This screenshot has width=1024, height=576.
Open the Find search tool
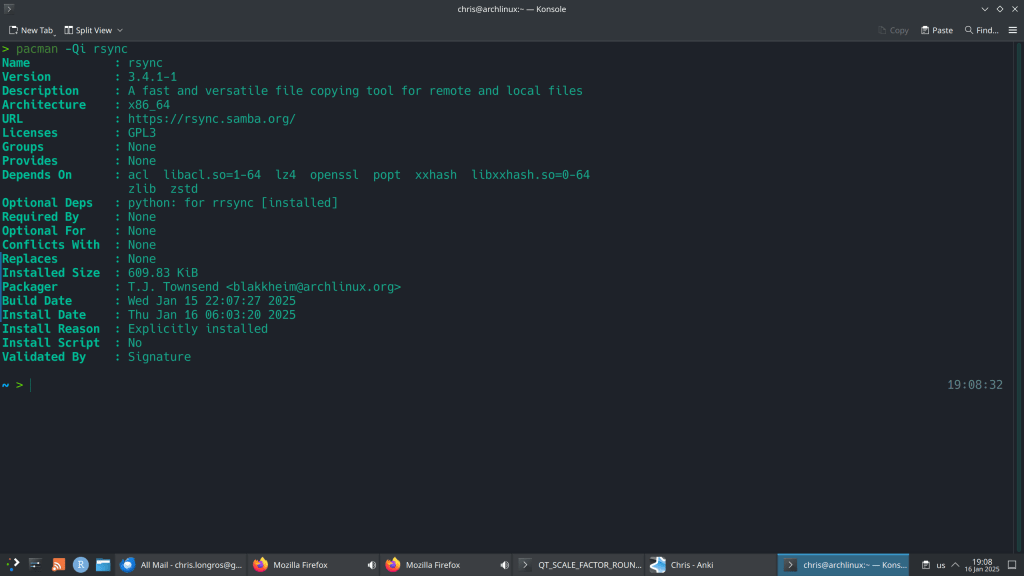pyautogui.click(x=981, y=30)
